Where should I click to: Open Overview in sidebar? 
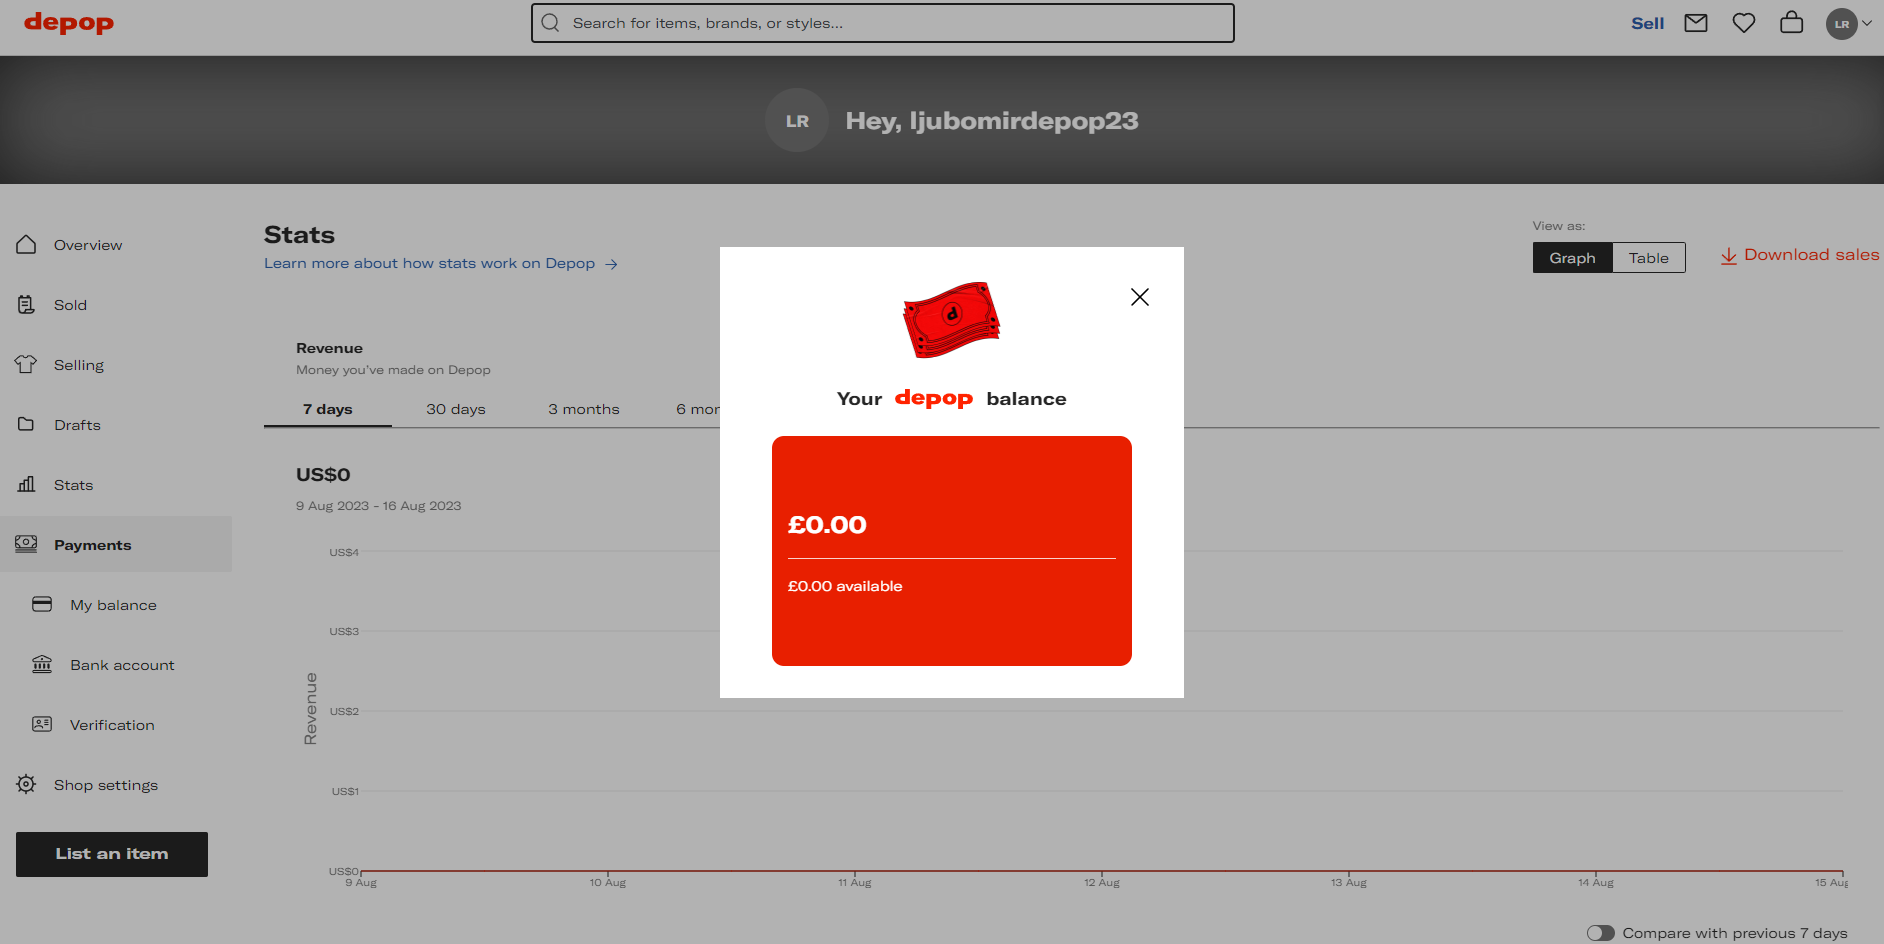click(88, 245)
